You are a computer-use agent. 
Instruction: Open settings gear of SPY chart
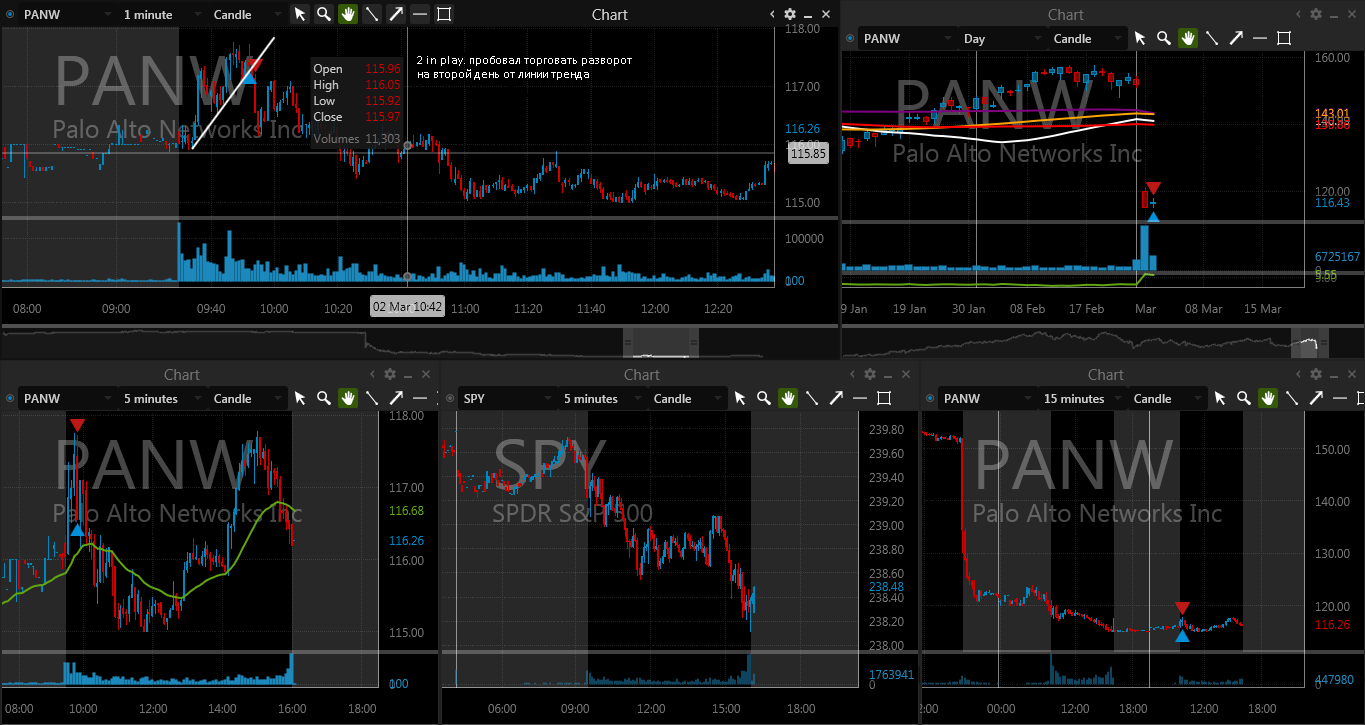[x=870, y=374]
